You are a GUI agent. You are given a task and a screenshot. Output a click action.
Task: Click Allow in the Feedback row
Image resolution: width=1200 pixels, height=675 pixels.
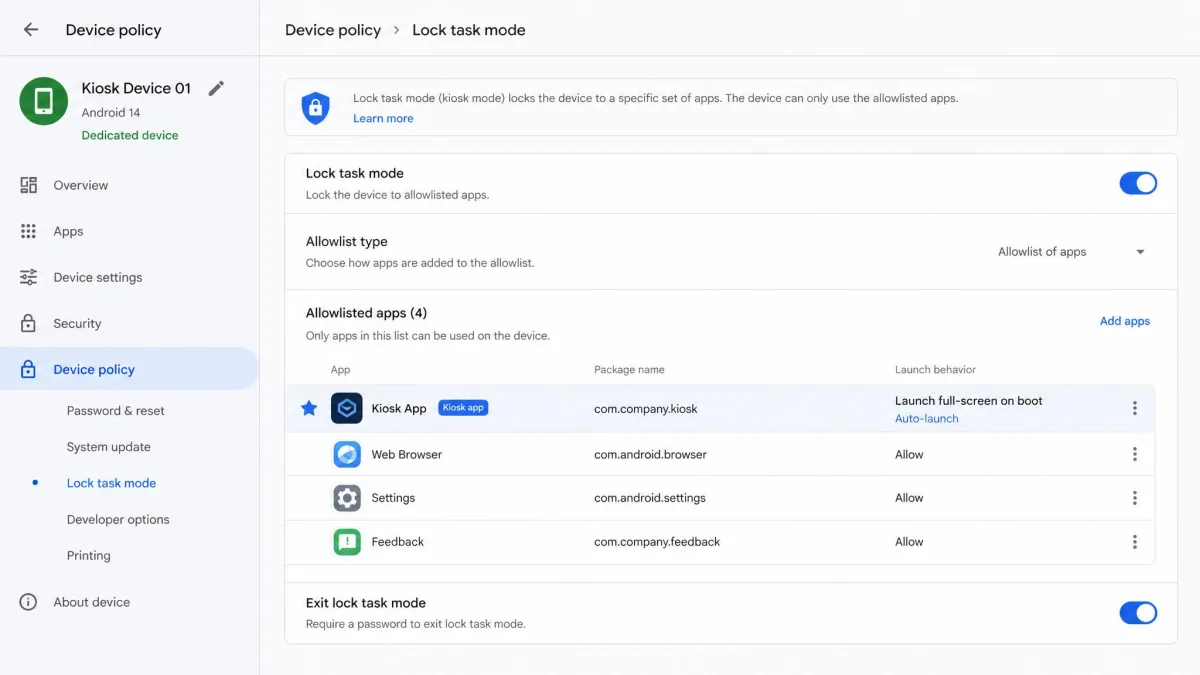(909, 542)
